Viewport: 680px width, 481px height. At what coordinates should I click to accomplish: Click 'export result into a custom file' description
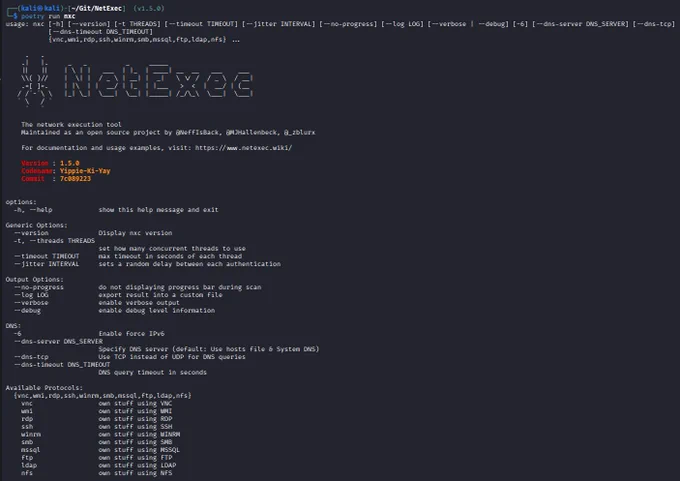[x=160, y=295]
